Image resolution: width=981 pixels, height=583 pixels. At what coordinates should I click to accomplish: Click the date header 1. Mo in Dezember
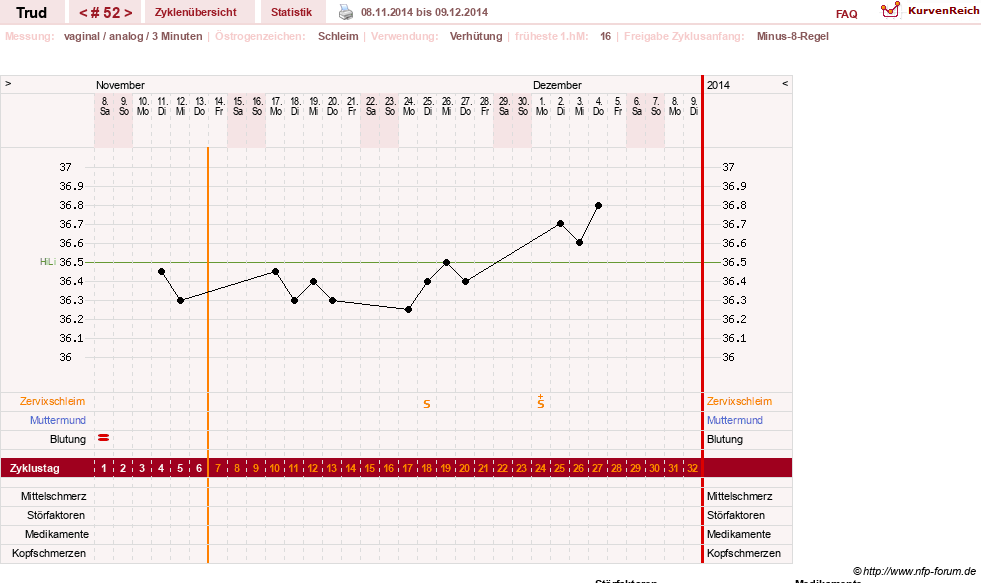point(542,106)
